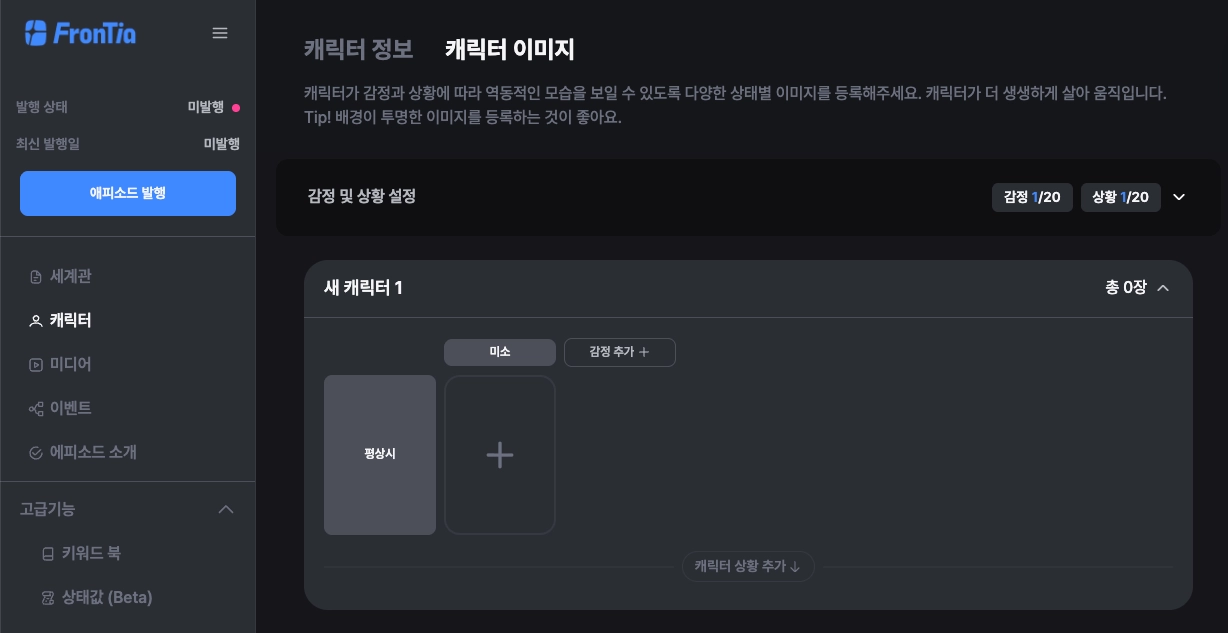Go to 이벤트 in the sidebar
Image resolution: width=1228 pixels, height=633 pixels.
[70, 408]
